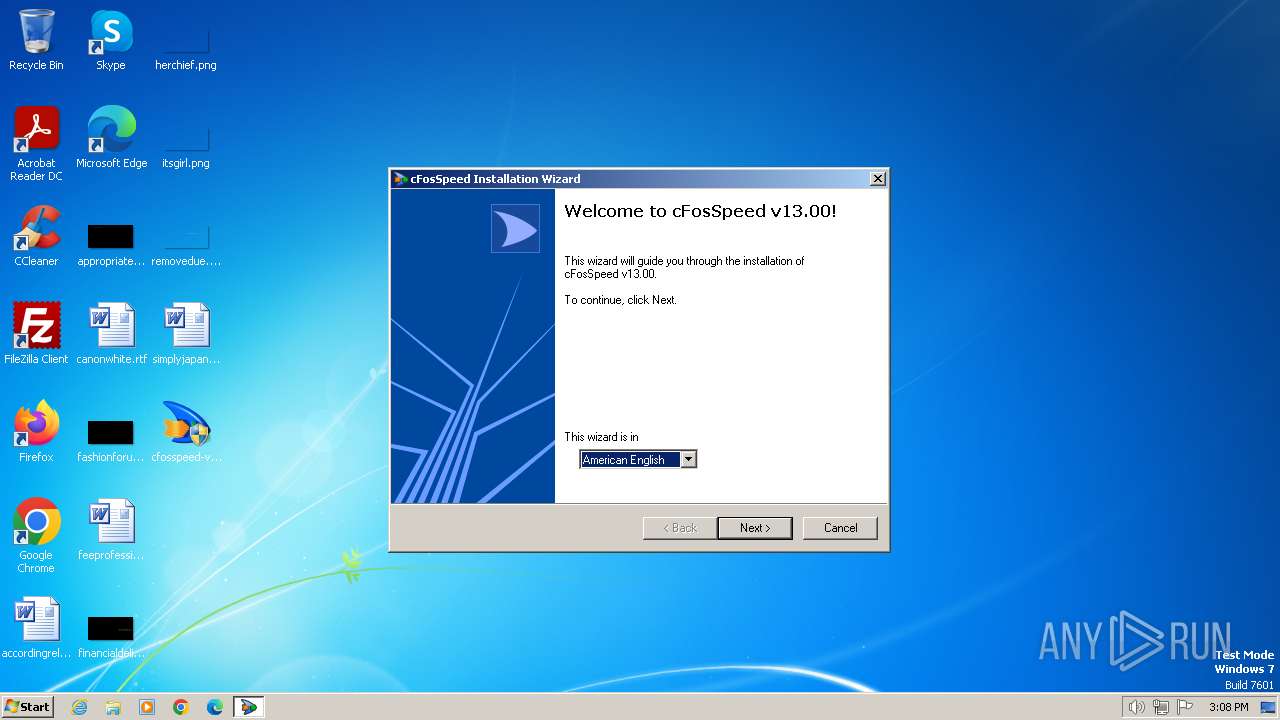The width and height of the screenshot is (1280, 720).
Task: Open Google Chrome desktop shortcut
Action: (x=36, y=536)
